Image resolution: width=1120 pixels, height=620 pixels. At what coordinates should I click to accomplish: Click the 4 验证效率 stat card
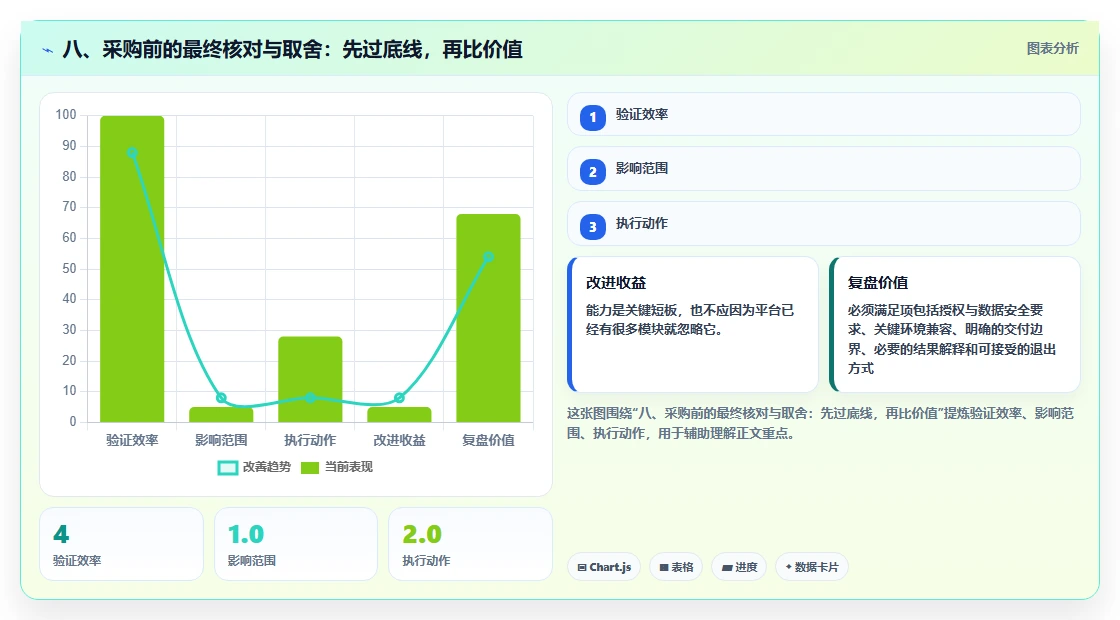click(121, 544)
